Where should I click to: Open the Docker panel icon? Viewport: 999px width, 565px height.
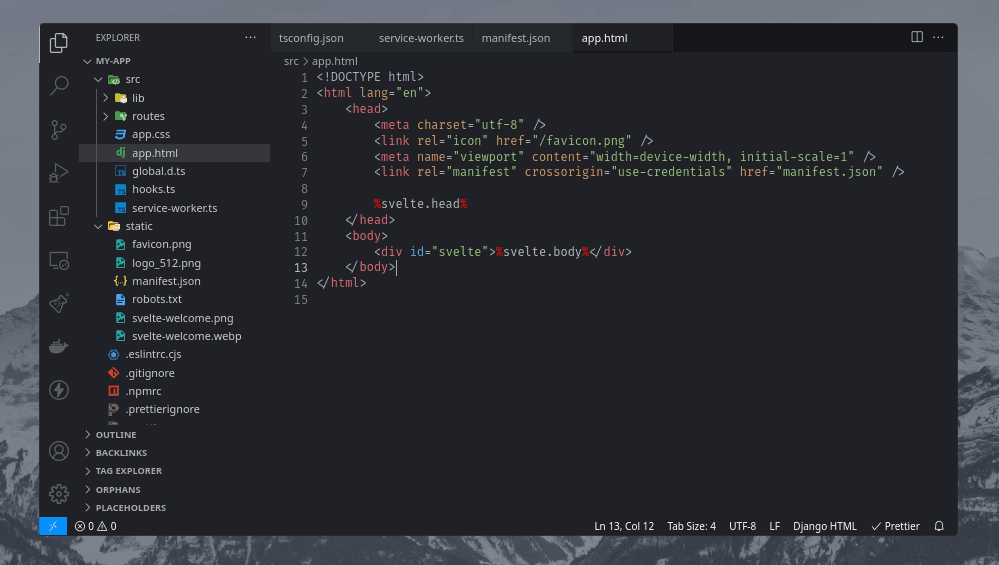click(x=59, y=347)
